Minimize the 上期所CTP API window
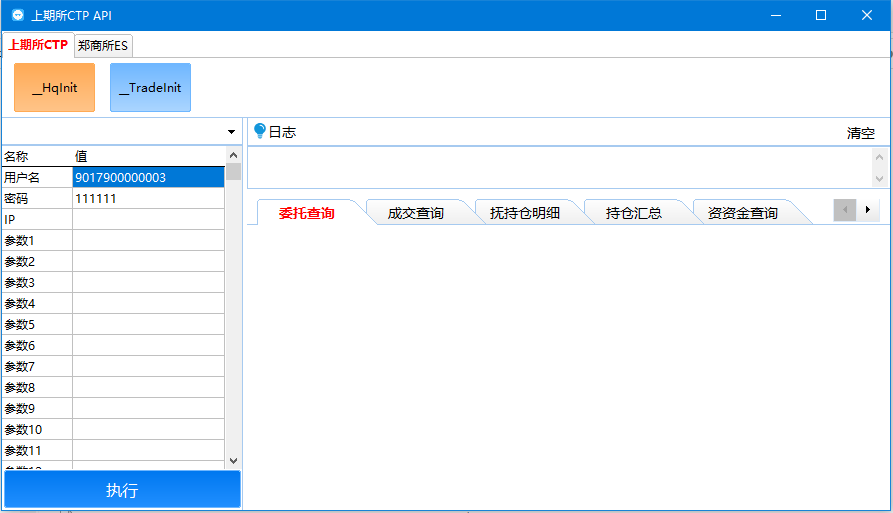This screenshot has height=513, width=893. click(x=776, y=15)
